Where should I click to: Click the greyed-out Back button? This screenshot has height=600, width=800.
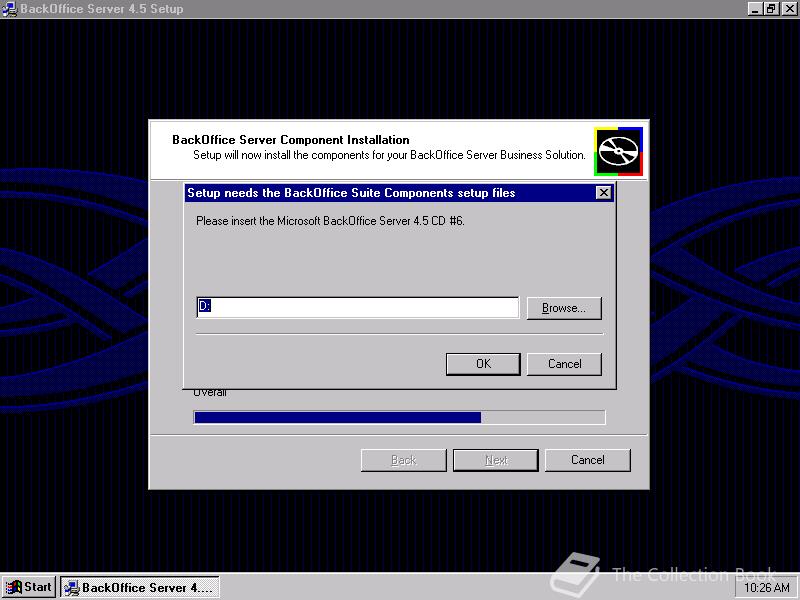pyautogui.click(x=404, y=460)
